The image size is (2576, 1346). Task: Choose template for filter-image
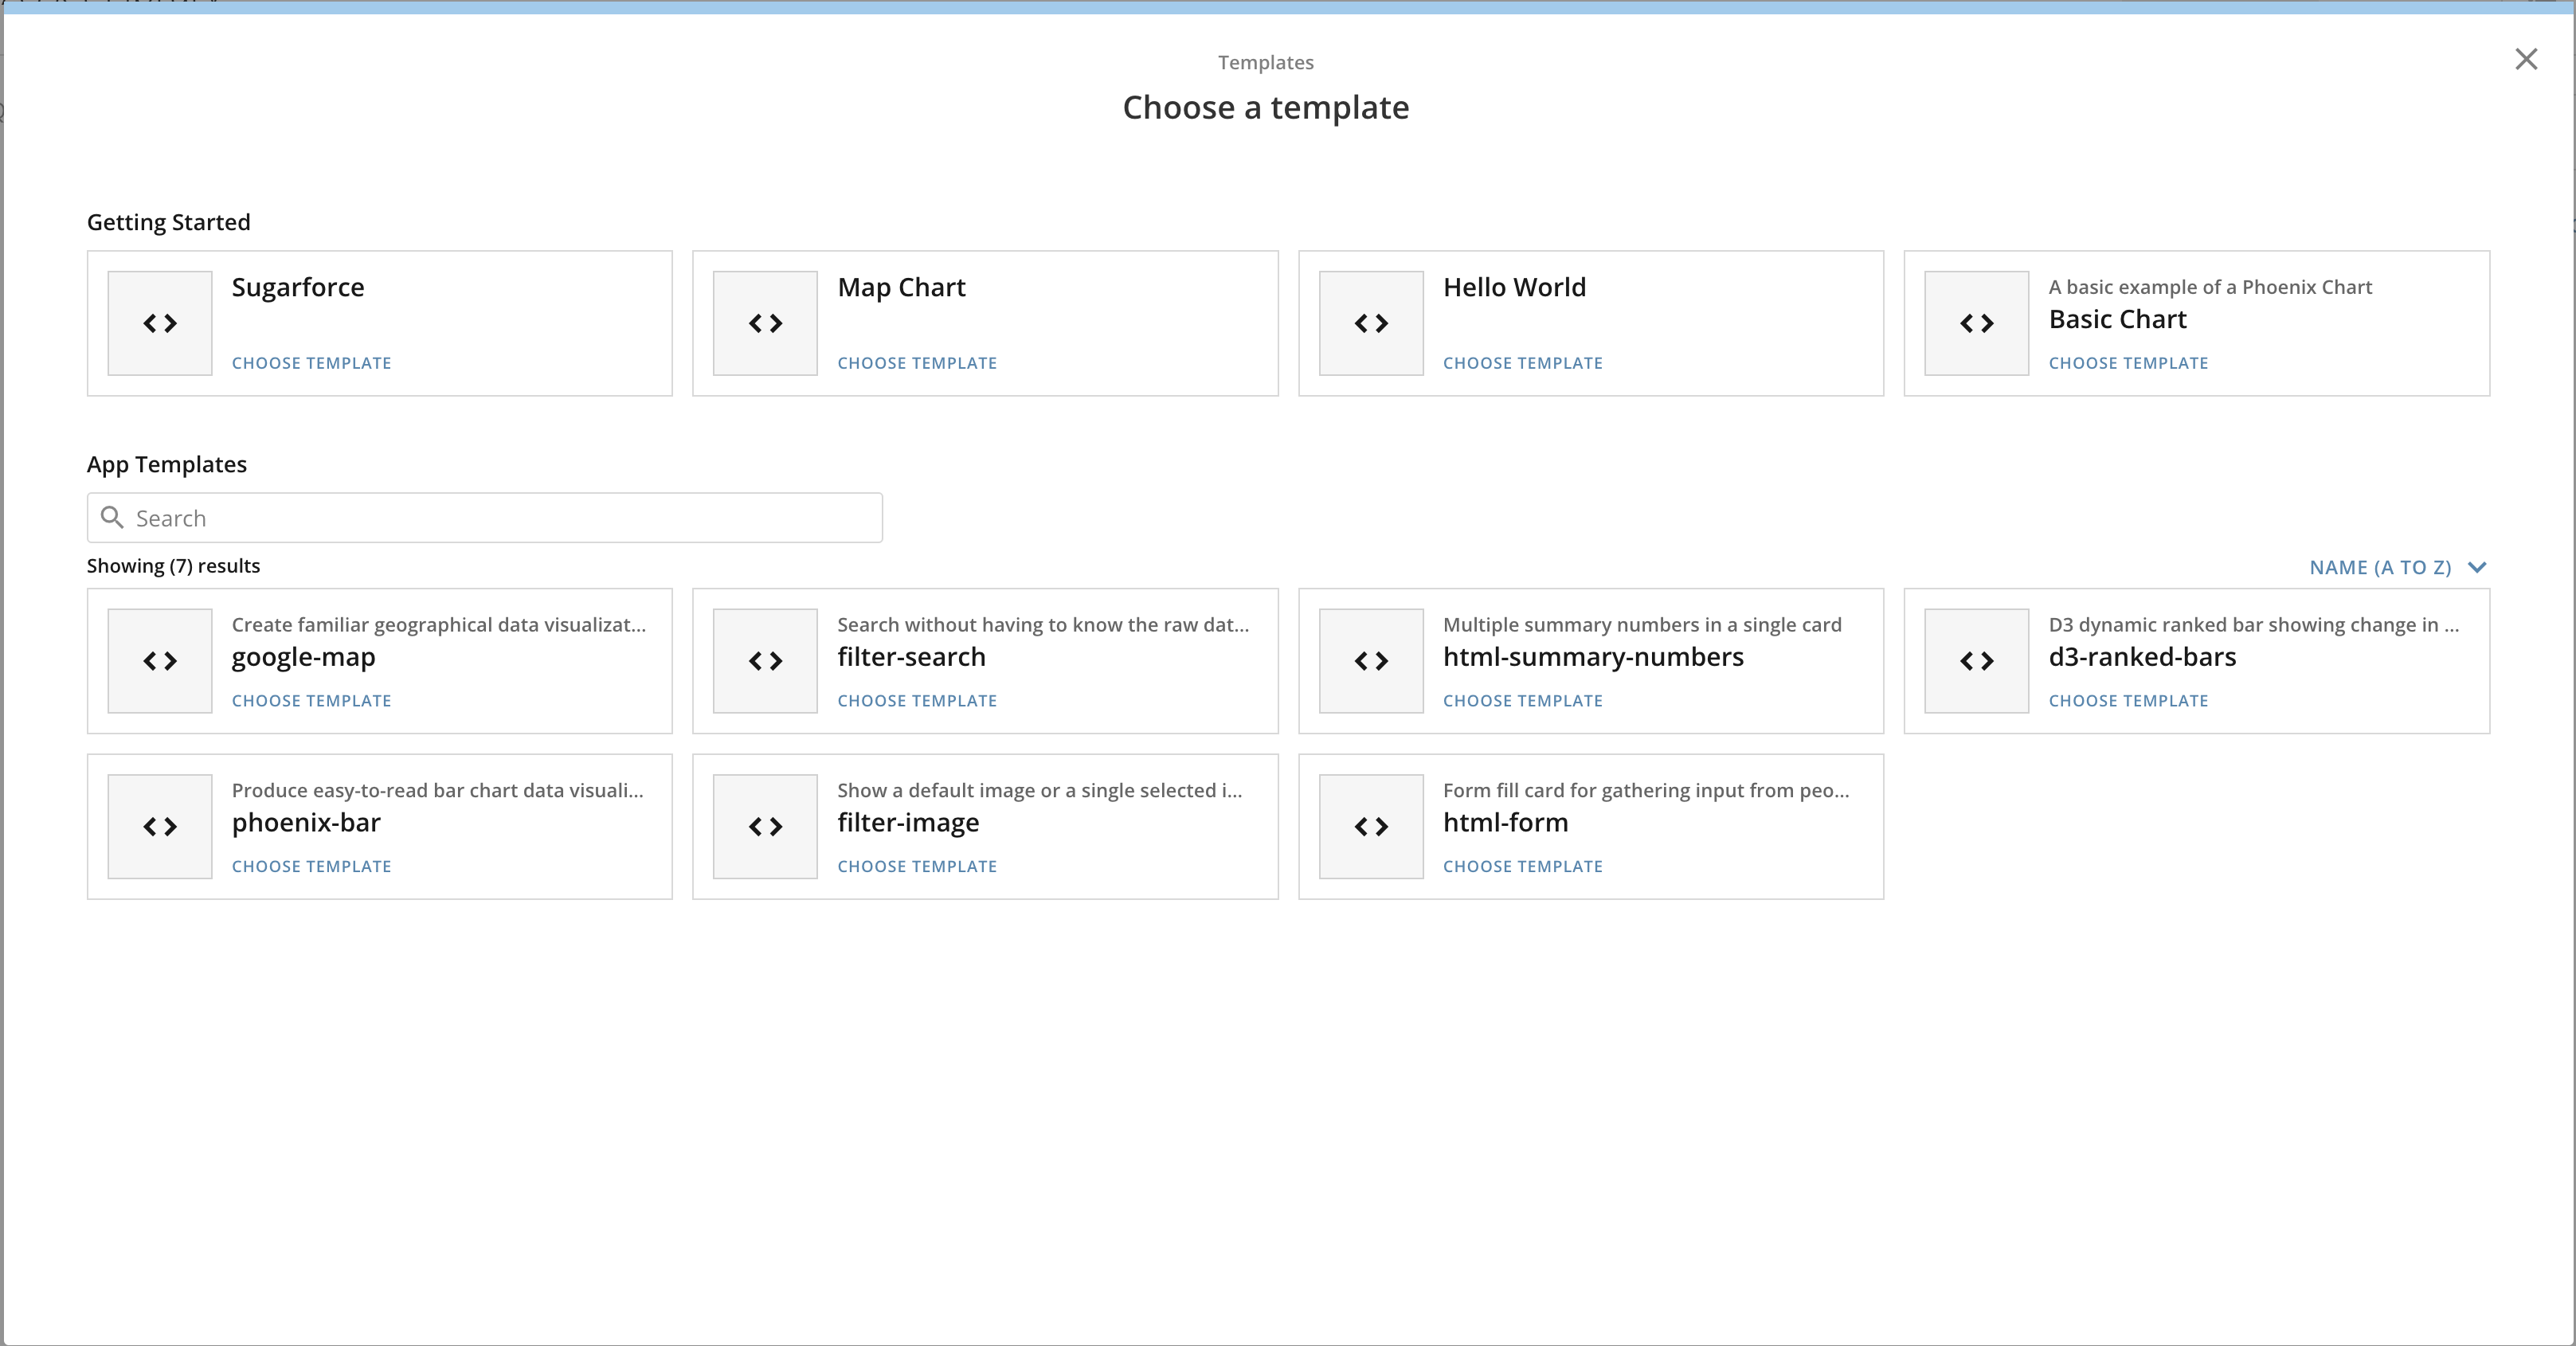point(916,866)
